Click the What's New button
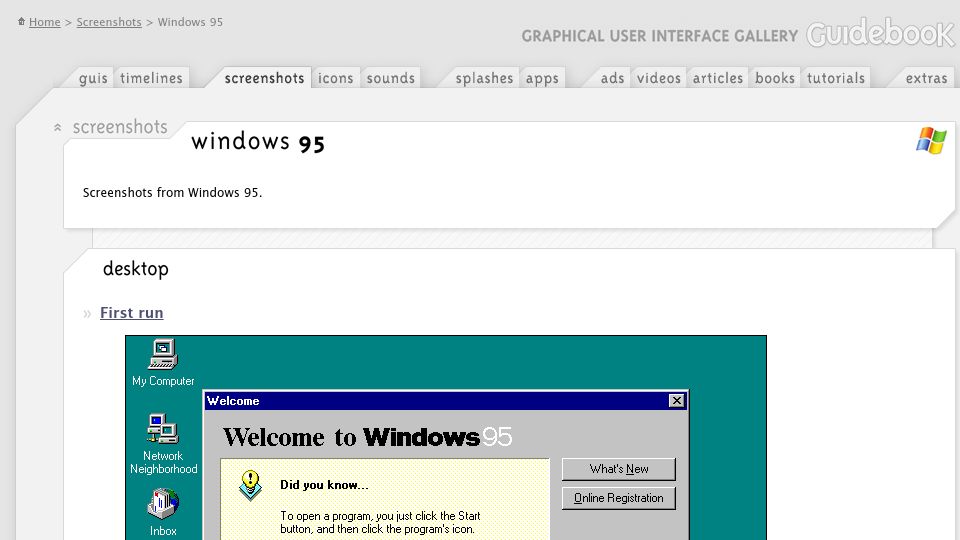960x540 pixels. [x=618, y=469]
